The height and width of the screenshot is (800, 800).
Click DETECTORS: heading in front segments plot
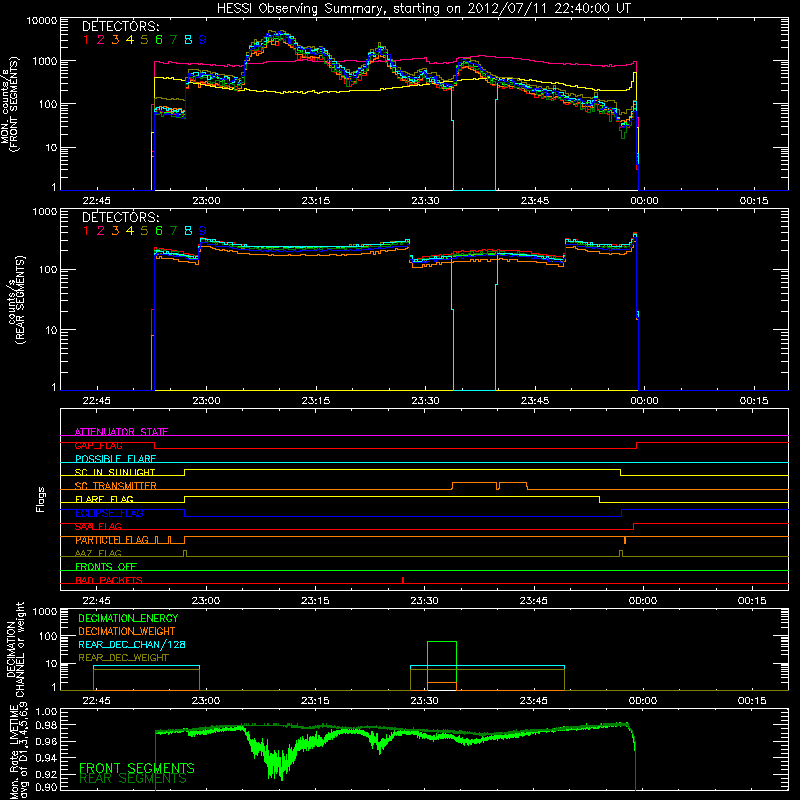tap(121, 26)
